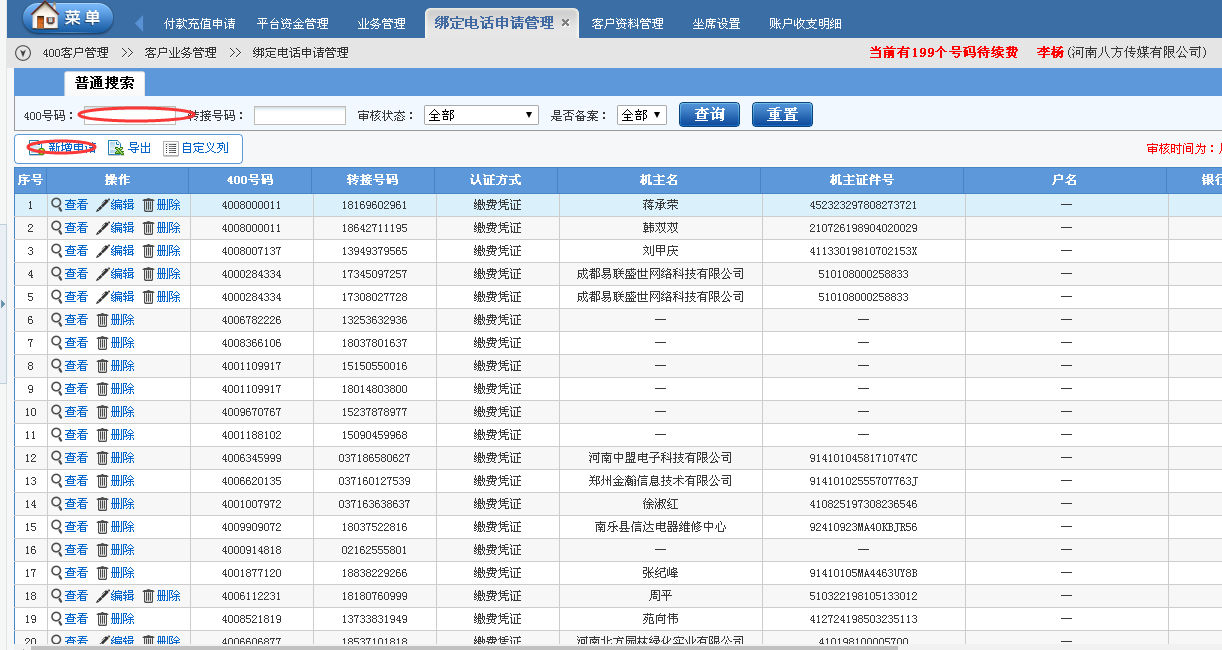This screenshot has height=650, width=1222.
Task: Close the 绑定电话申请管理 tab
Action: click(x=565, y=23)
